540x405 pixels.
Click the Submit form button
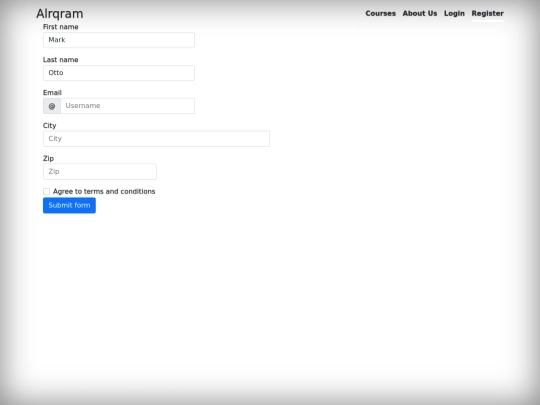tap(69, 205)
